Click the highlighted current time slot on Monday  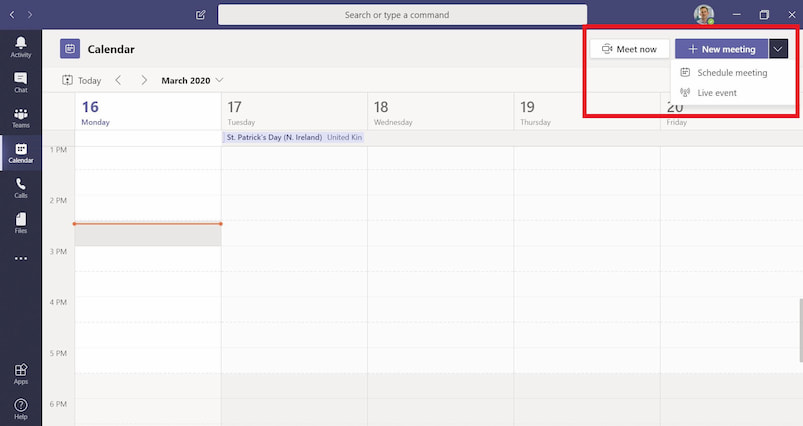[x=148, y=235]
